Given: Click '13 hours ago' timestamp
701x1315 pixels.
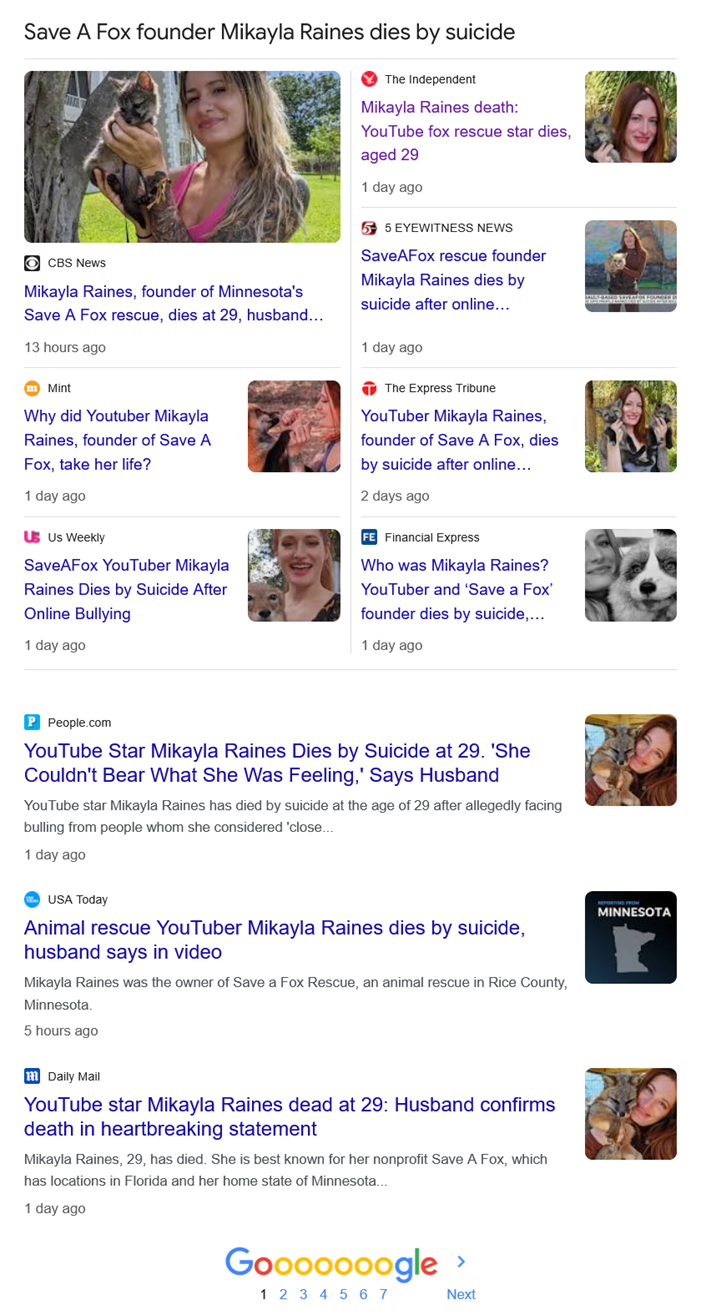Looking at the screenshot, I should coord(65,347).
